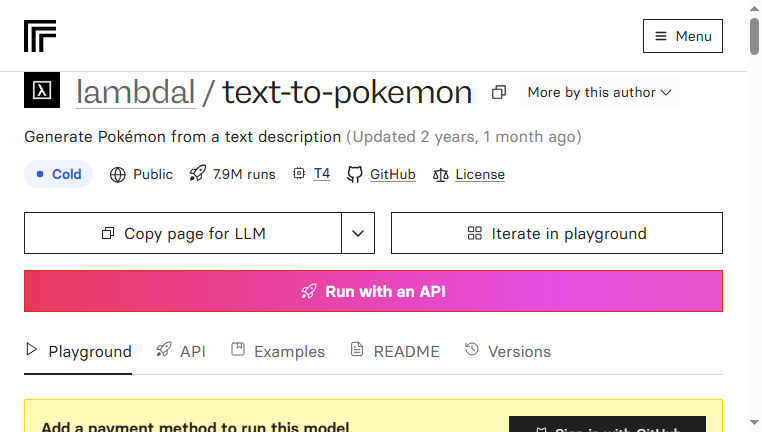Expand the Copy page options chevron
762x432 pixels.
click(x=358, y=233)
